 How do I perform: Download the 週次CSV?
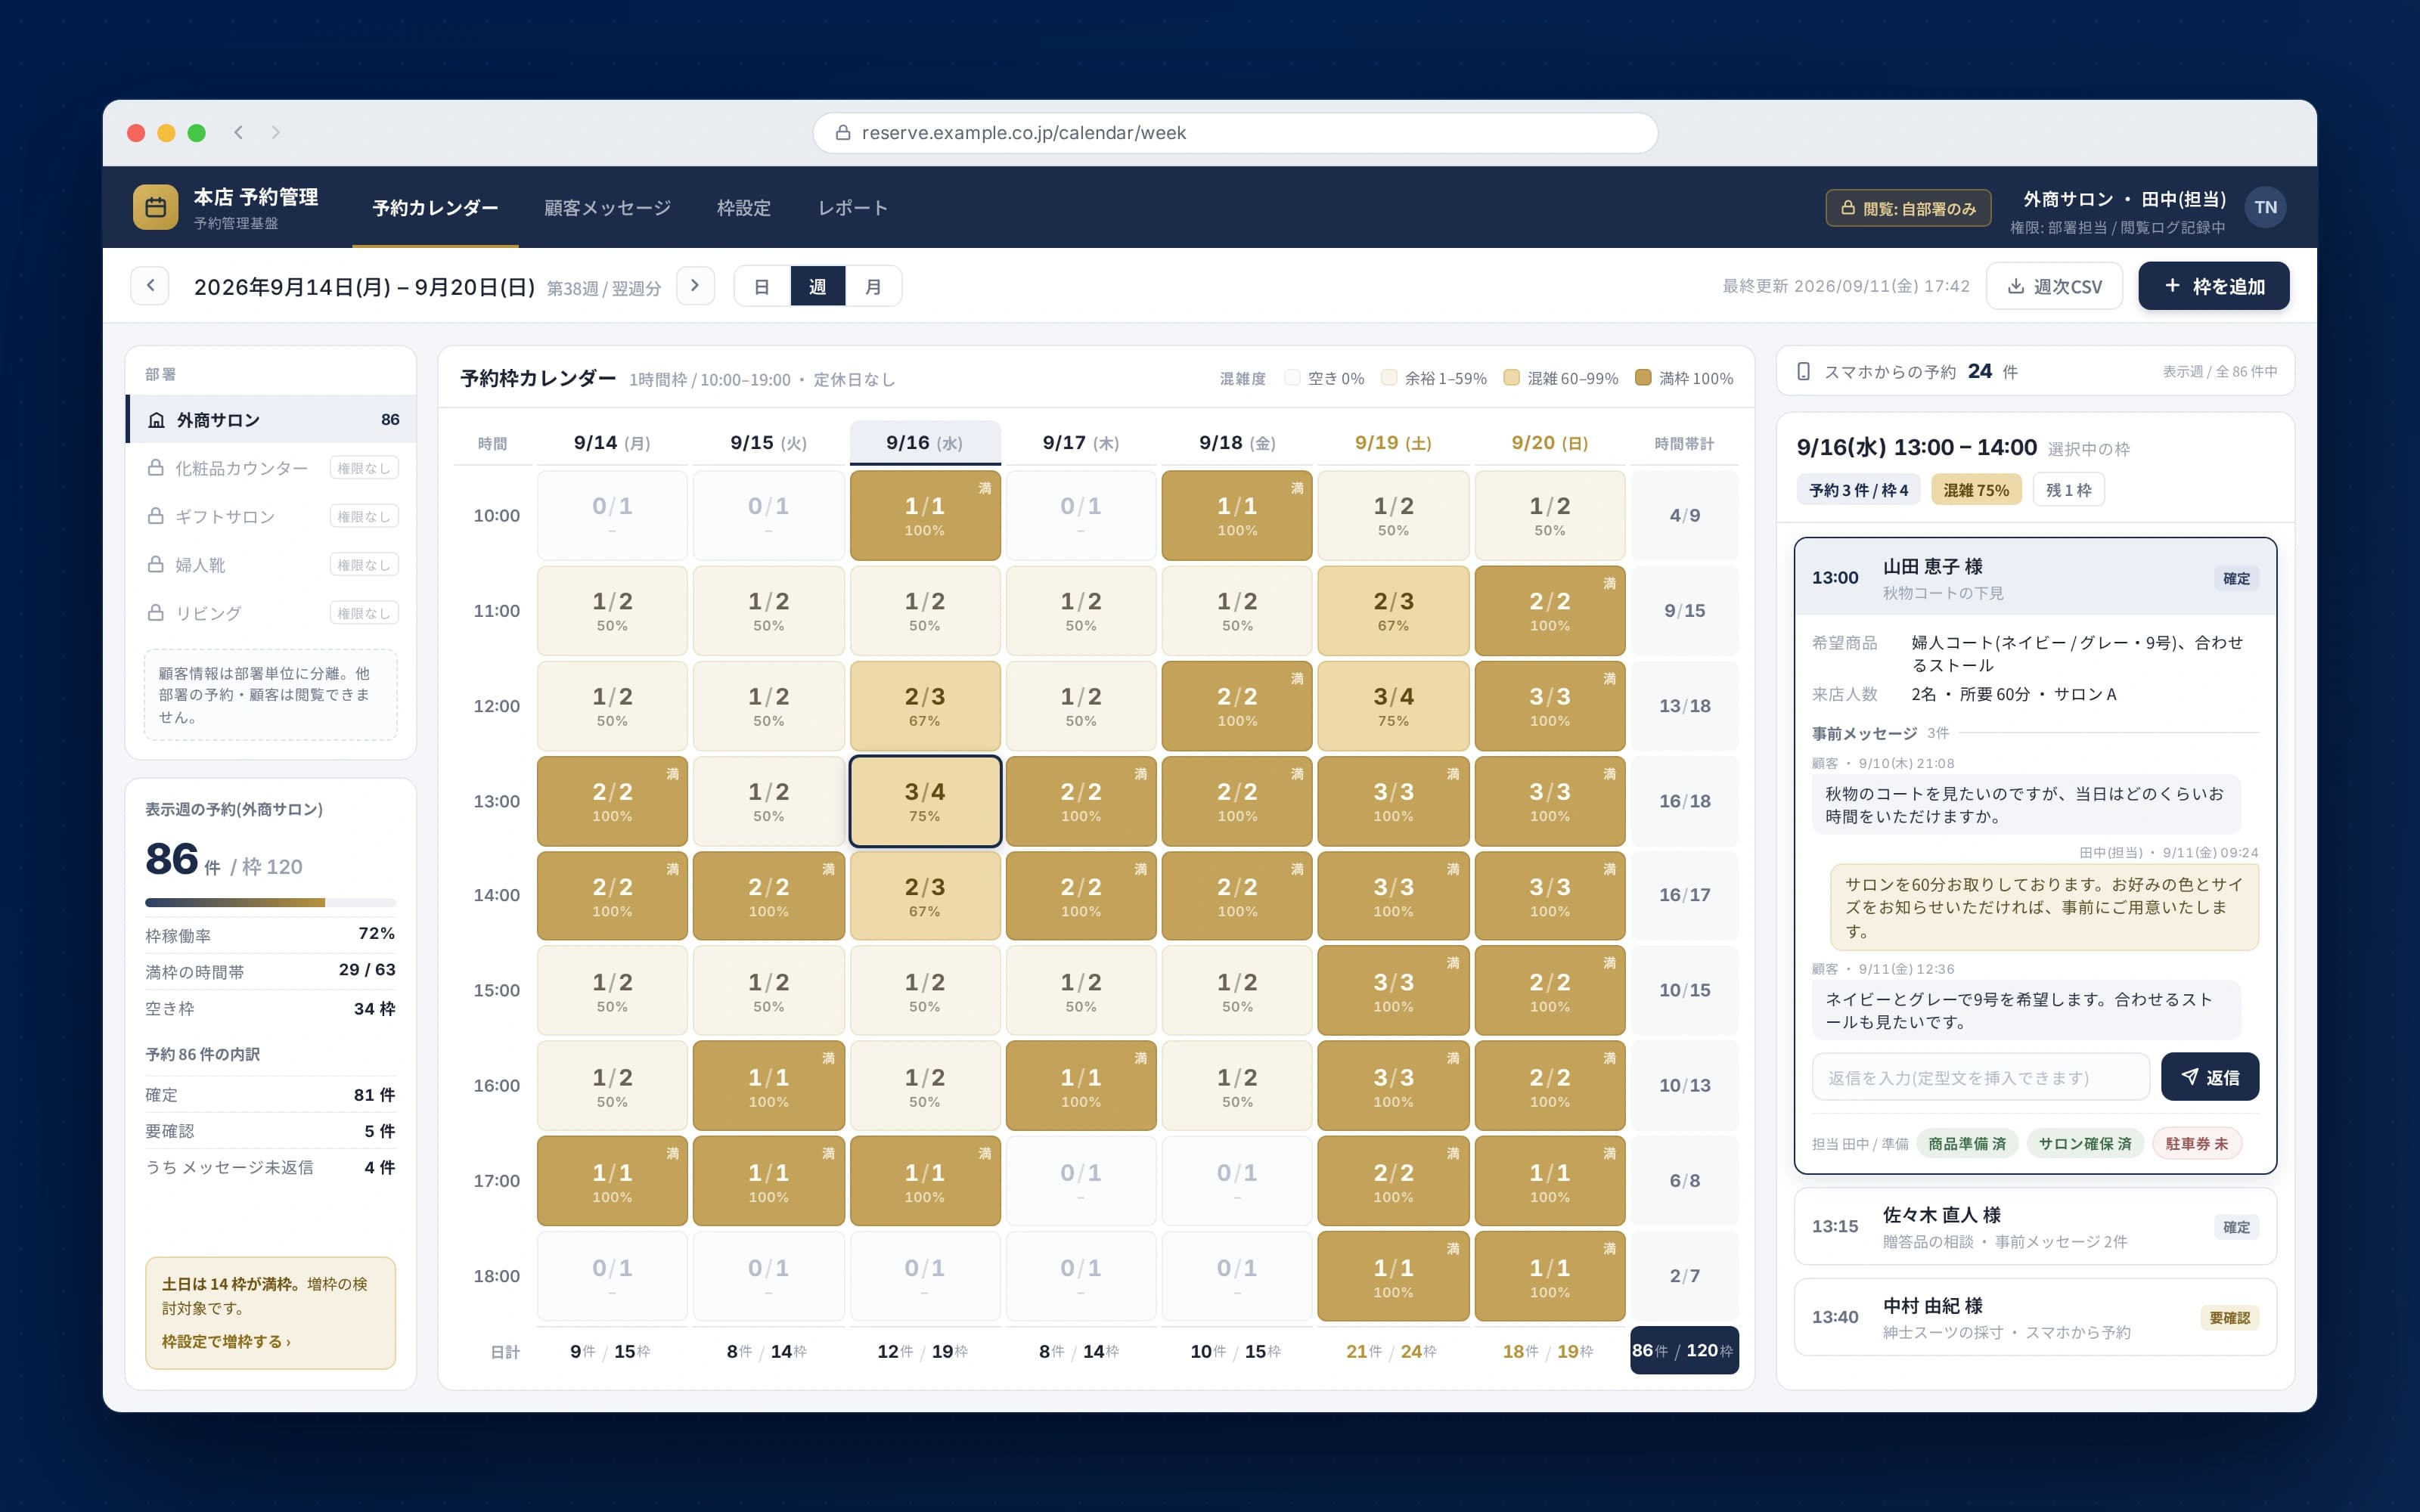click(x=2054, y=286)
